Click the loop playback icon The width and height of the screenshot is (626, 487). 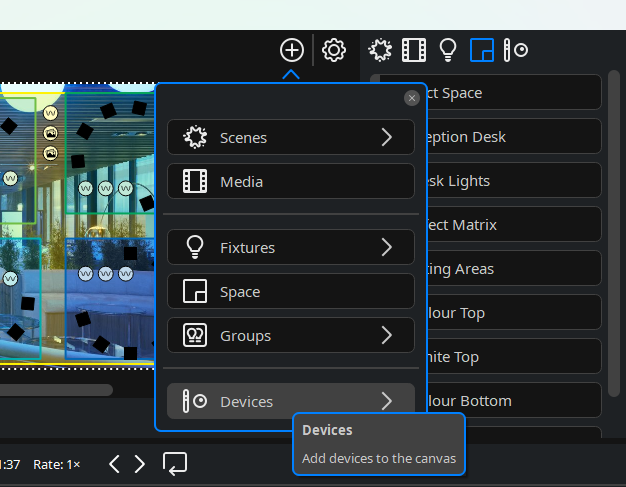[175, 464]
